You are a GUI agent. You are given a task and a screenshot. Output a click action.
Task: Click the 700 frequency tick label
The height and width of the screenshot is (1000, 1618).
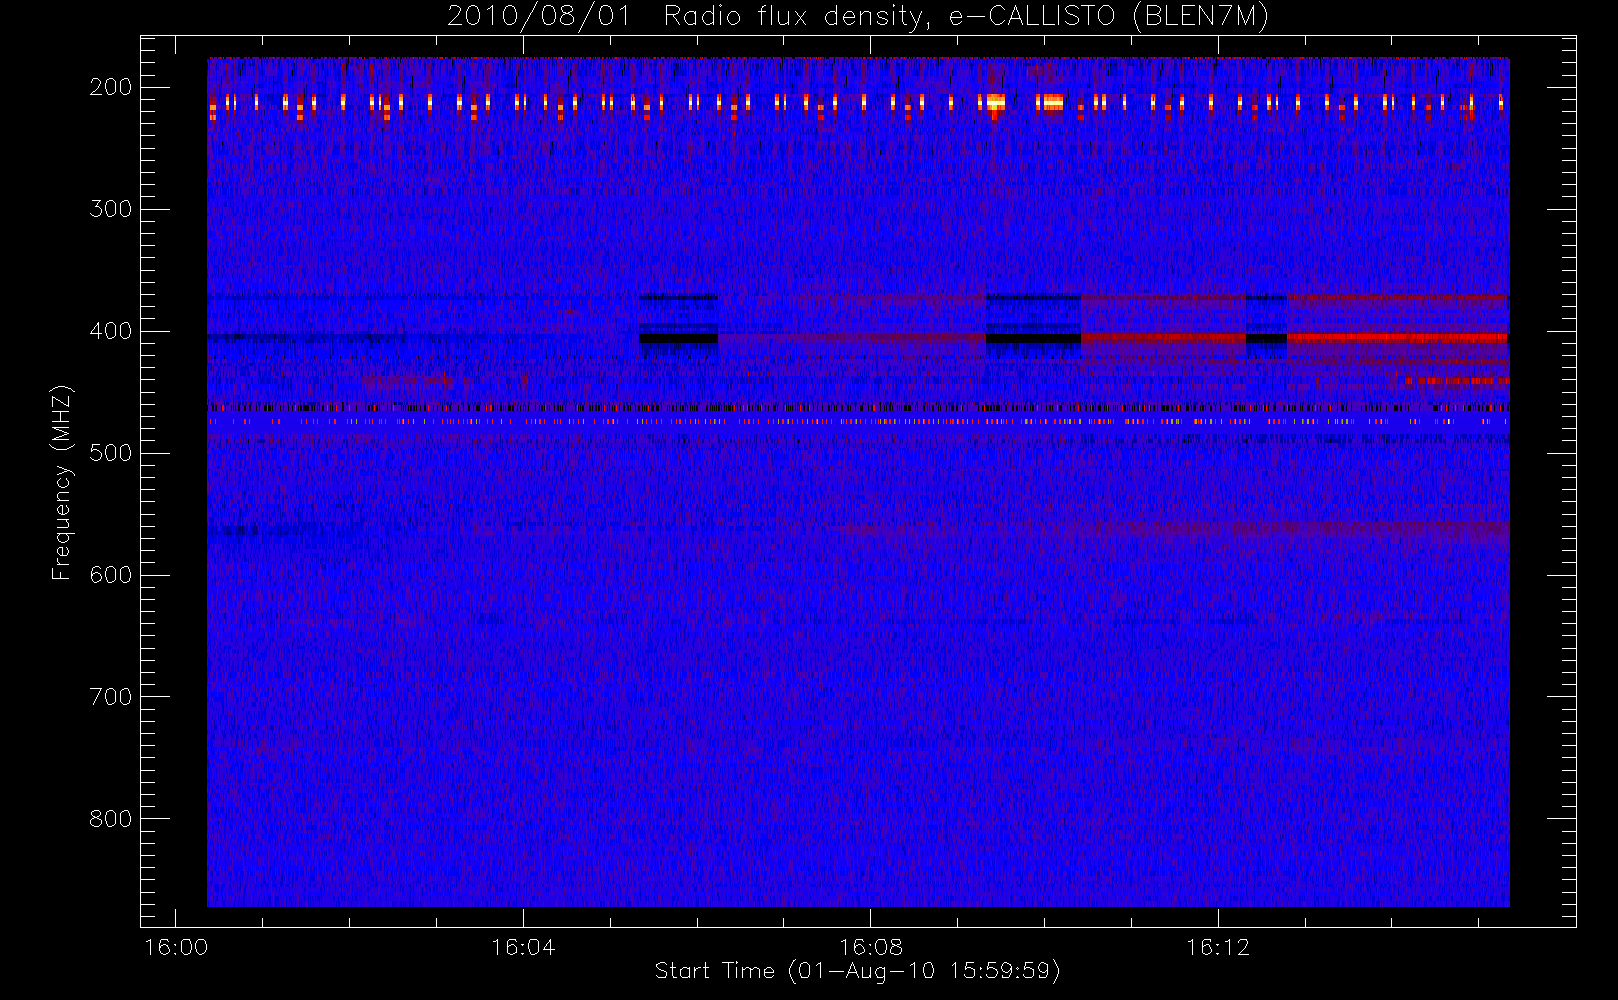pyautogui.click(x=111, y=697)
